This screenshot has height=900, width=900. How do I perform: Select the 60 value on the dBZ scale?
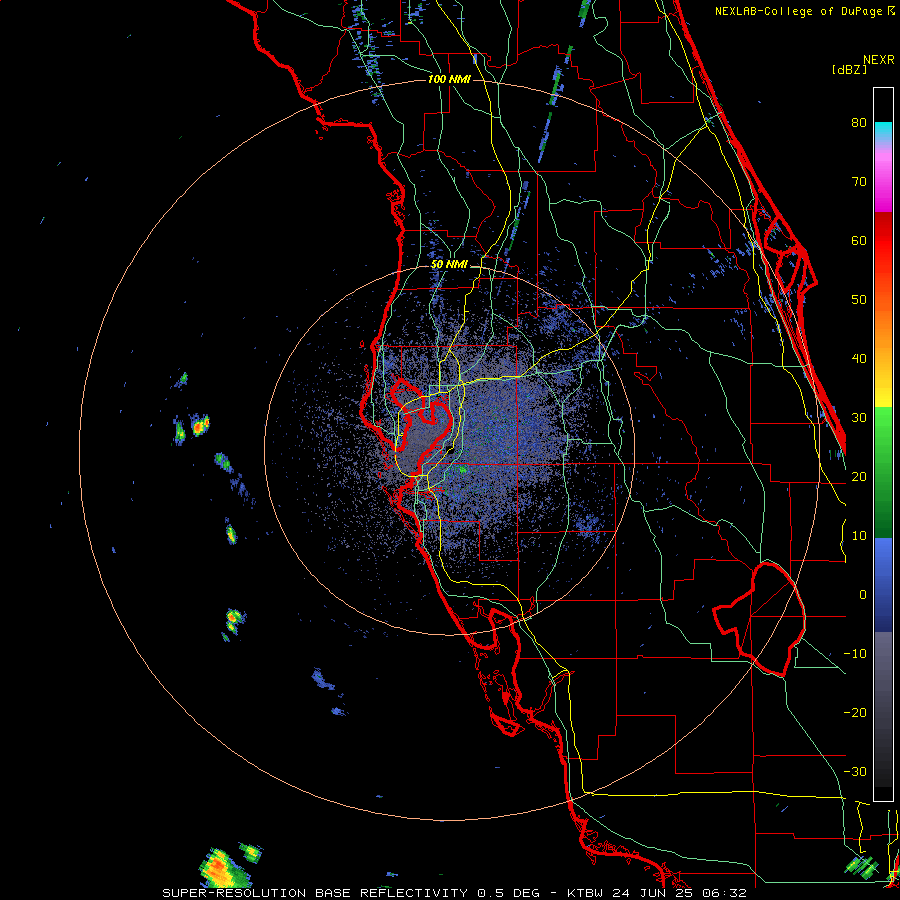click(x=859, y=240)
